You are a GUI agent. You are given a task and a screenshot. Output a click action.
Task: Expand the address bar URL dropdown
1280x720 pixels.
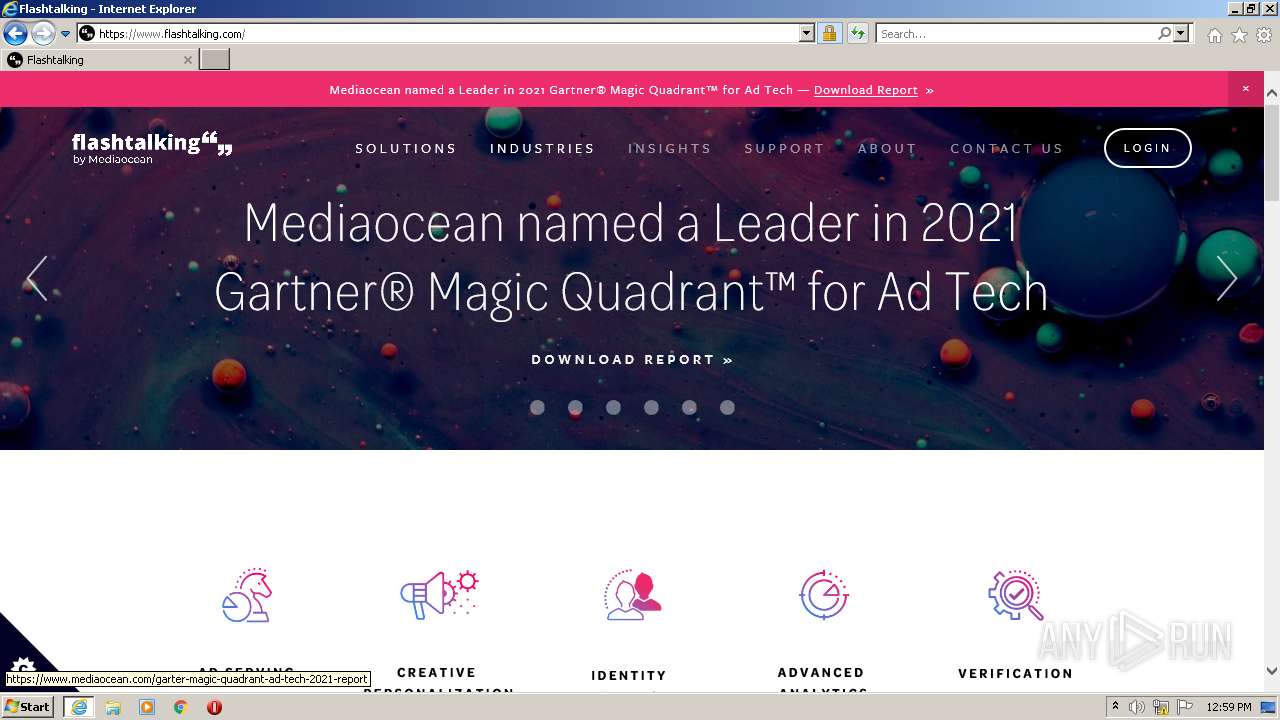tap(807, 33)
